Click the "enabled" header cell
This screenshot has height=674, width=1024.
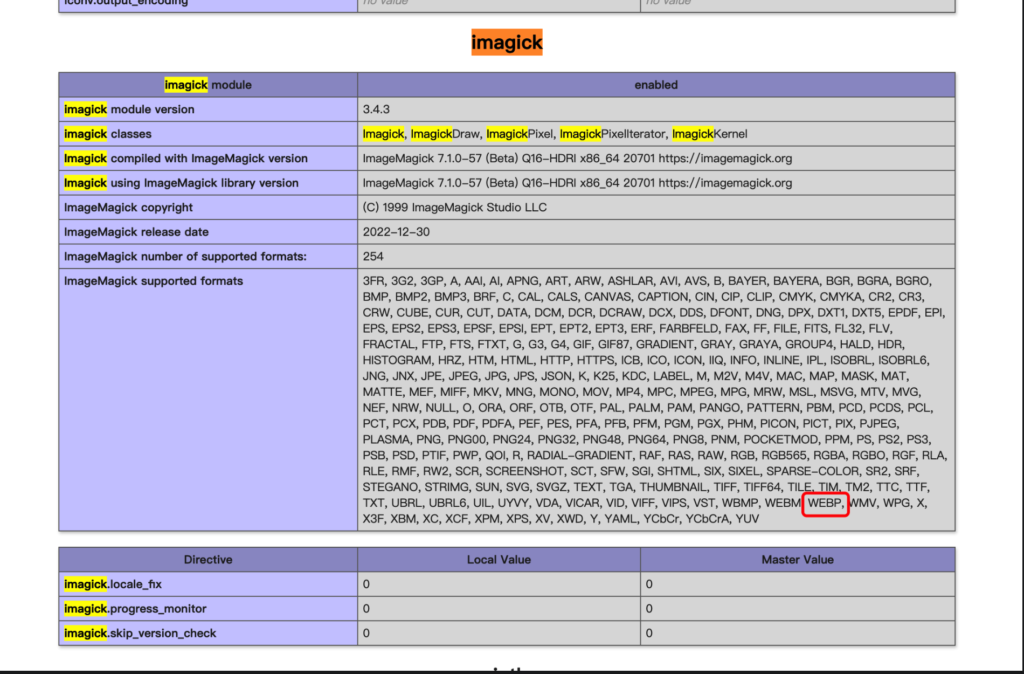click(x=656, y=85)
